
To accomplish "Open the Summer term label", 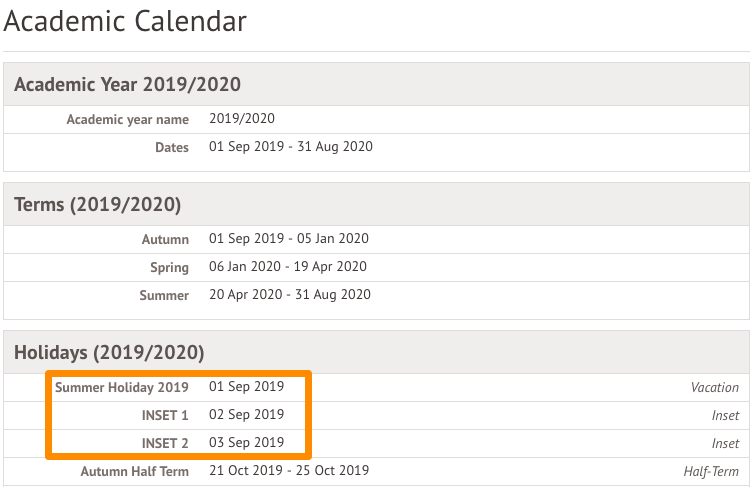I will [x=164, y=295].
